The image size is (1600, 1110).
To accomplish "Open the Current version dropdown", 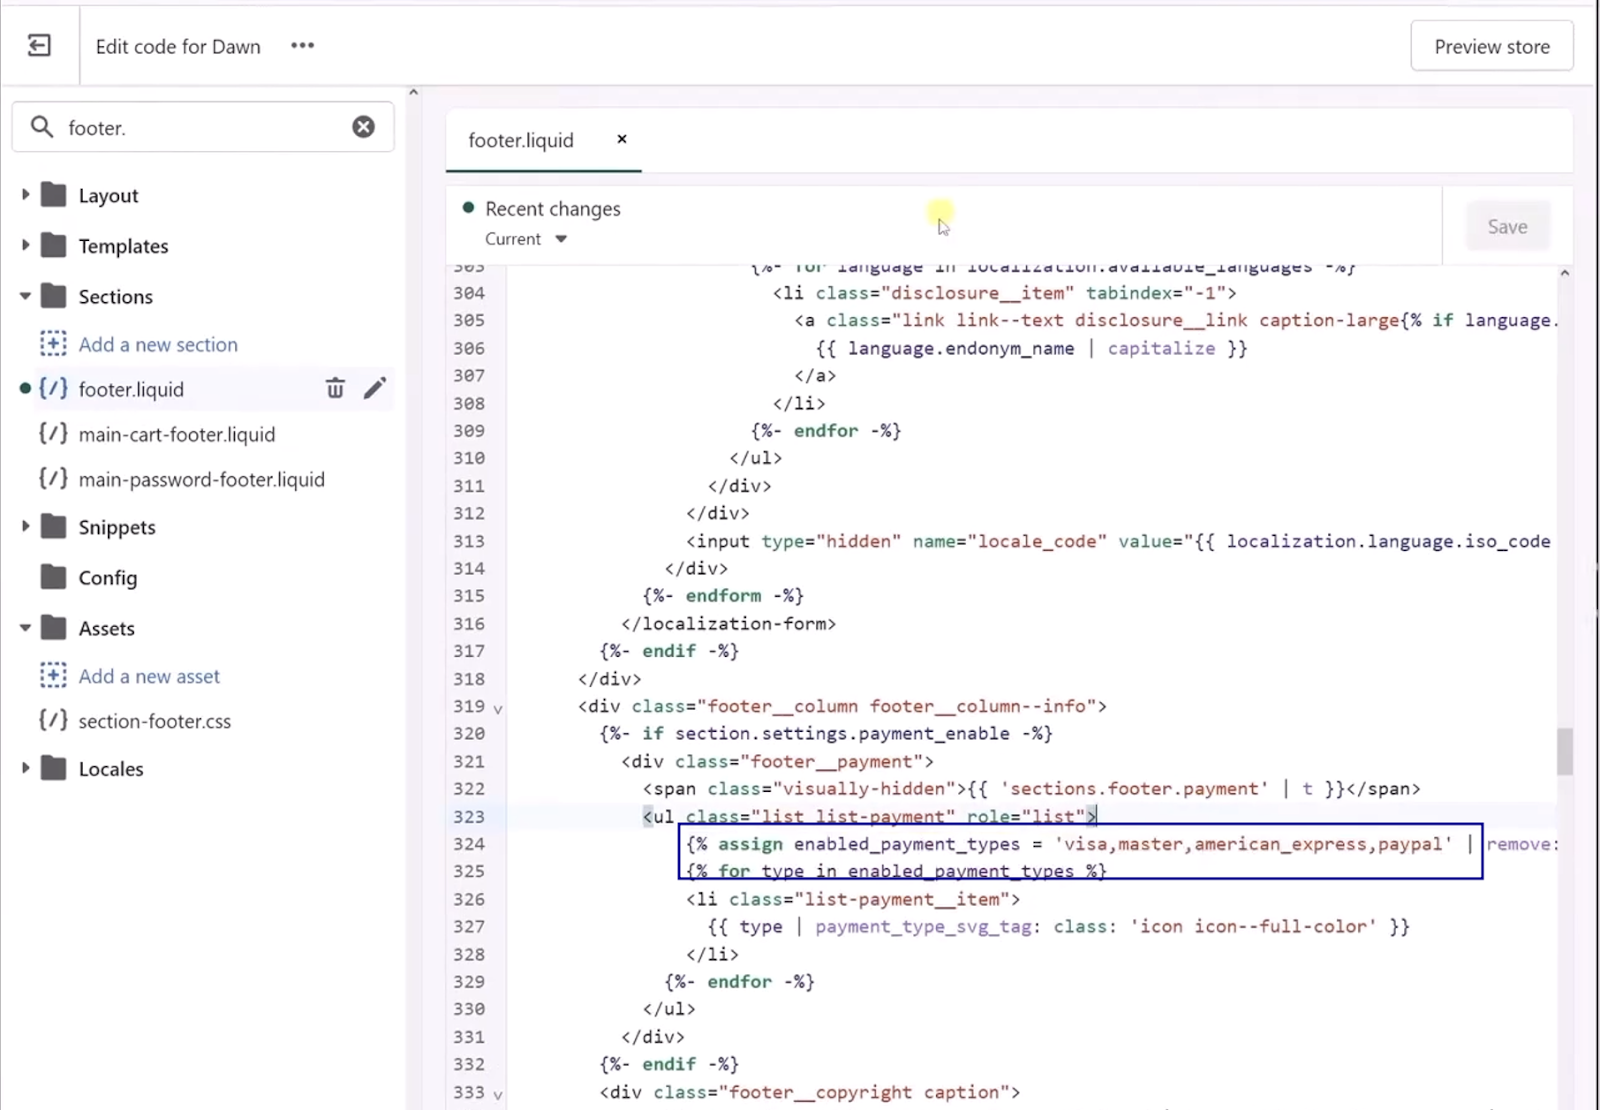I will pyautogui.click(x=526, y=239).
